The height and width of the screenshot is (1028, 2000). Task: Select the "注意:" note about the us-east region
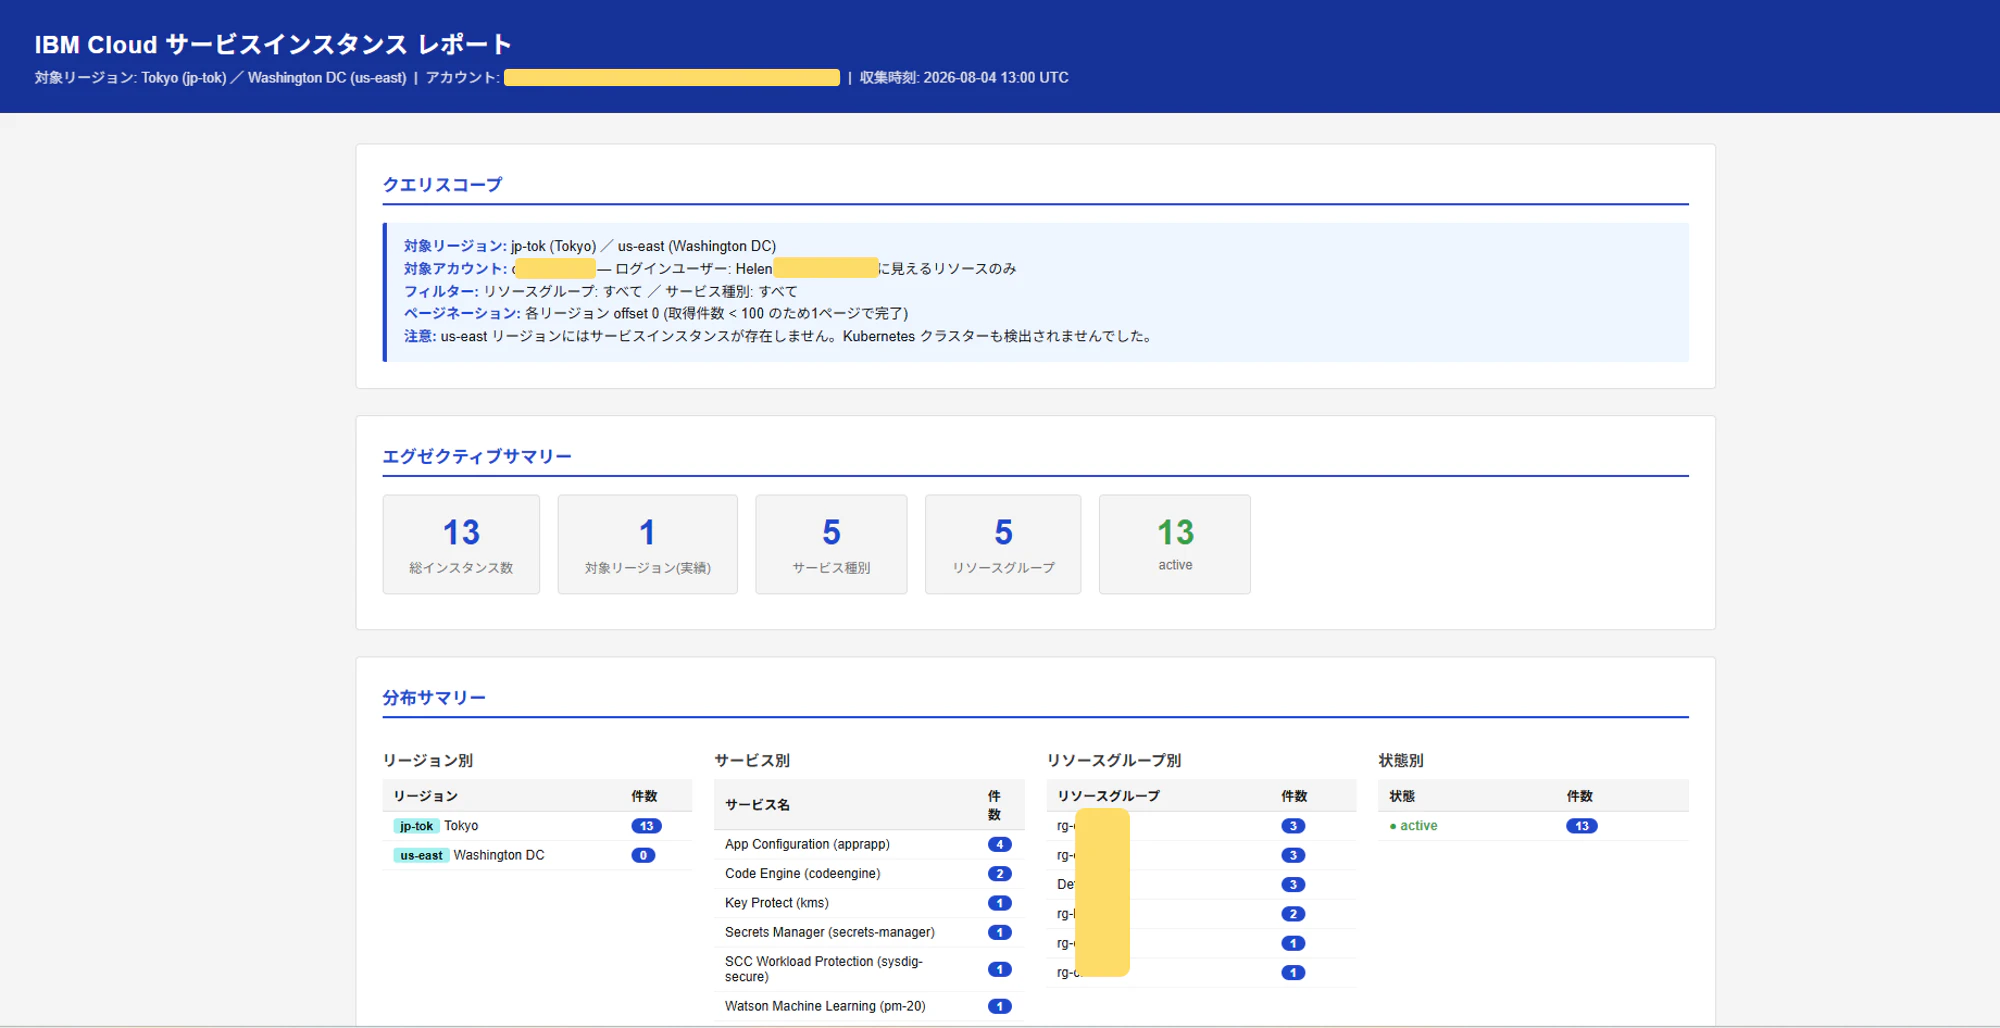(780, 337)
